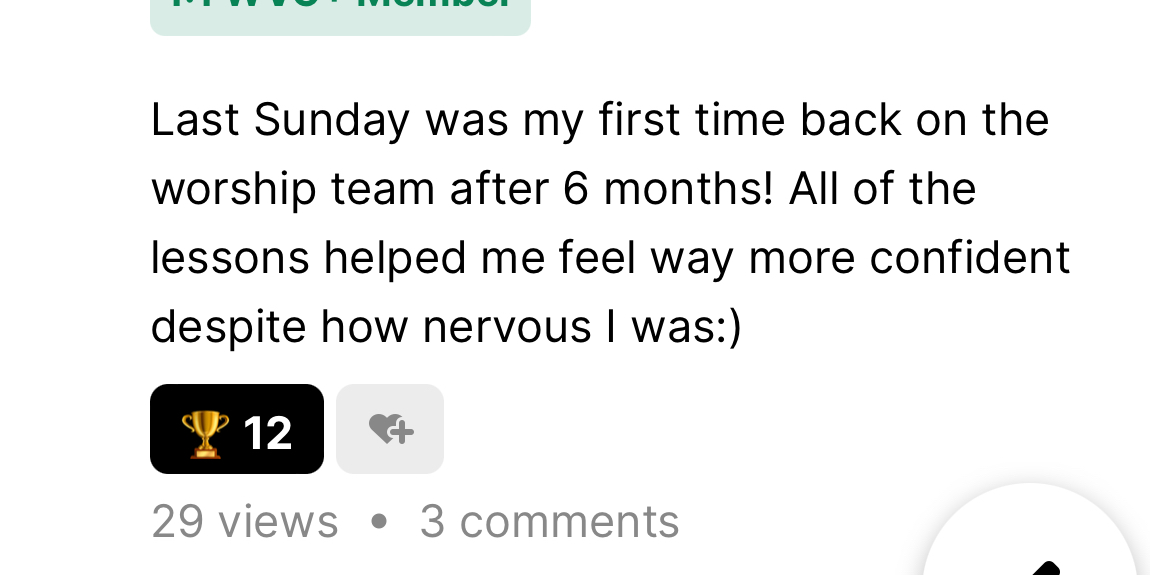Click the small plus on the heart icon
The height and width of the screenshot is (575, 1150).
[x=403, y=432]
